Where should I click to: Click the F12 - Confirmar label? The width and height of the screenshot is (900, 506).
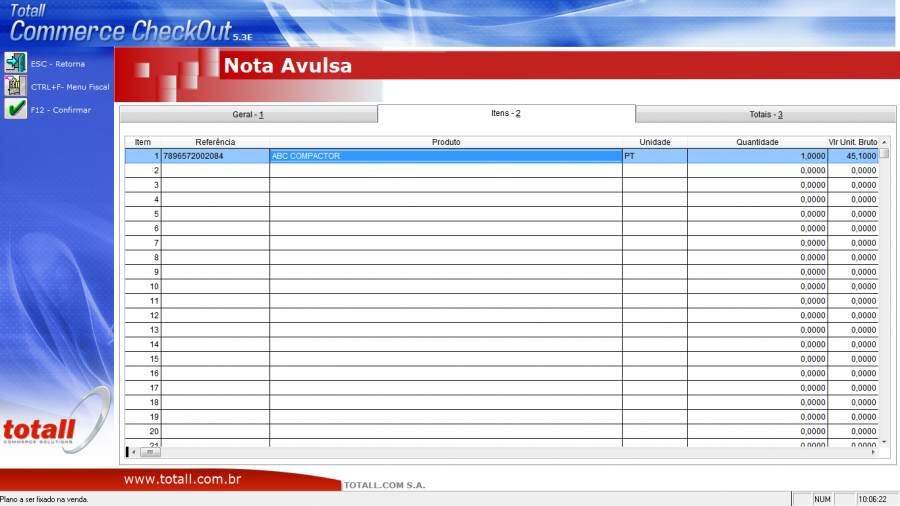[61, 110]
